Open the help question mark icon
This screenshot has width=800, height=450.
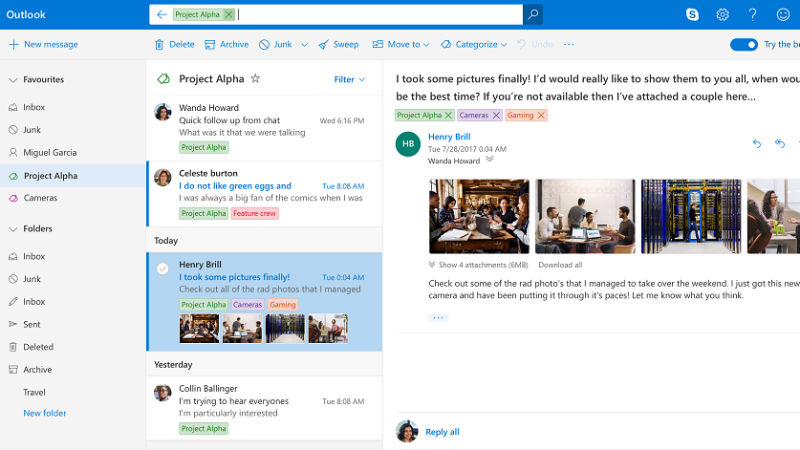[x=753, y=14]
